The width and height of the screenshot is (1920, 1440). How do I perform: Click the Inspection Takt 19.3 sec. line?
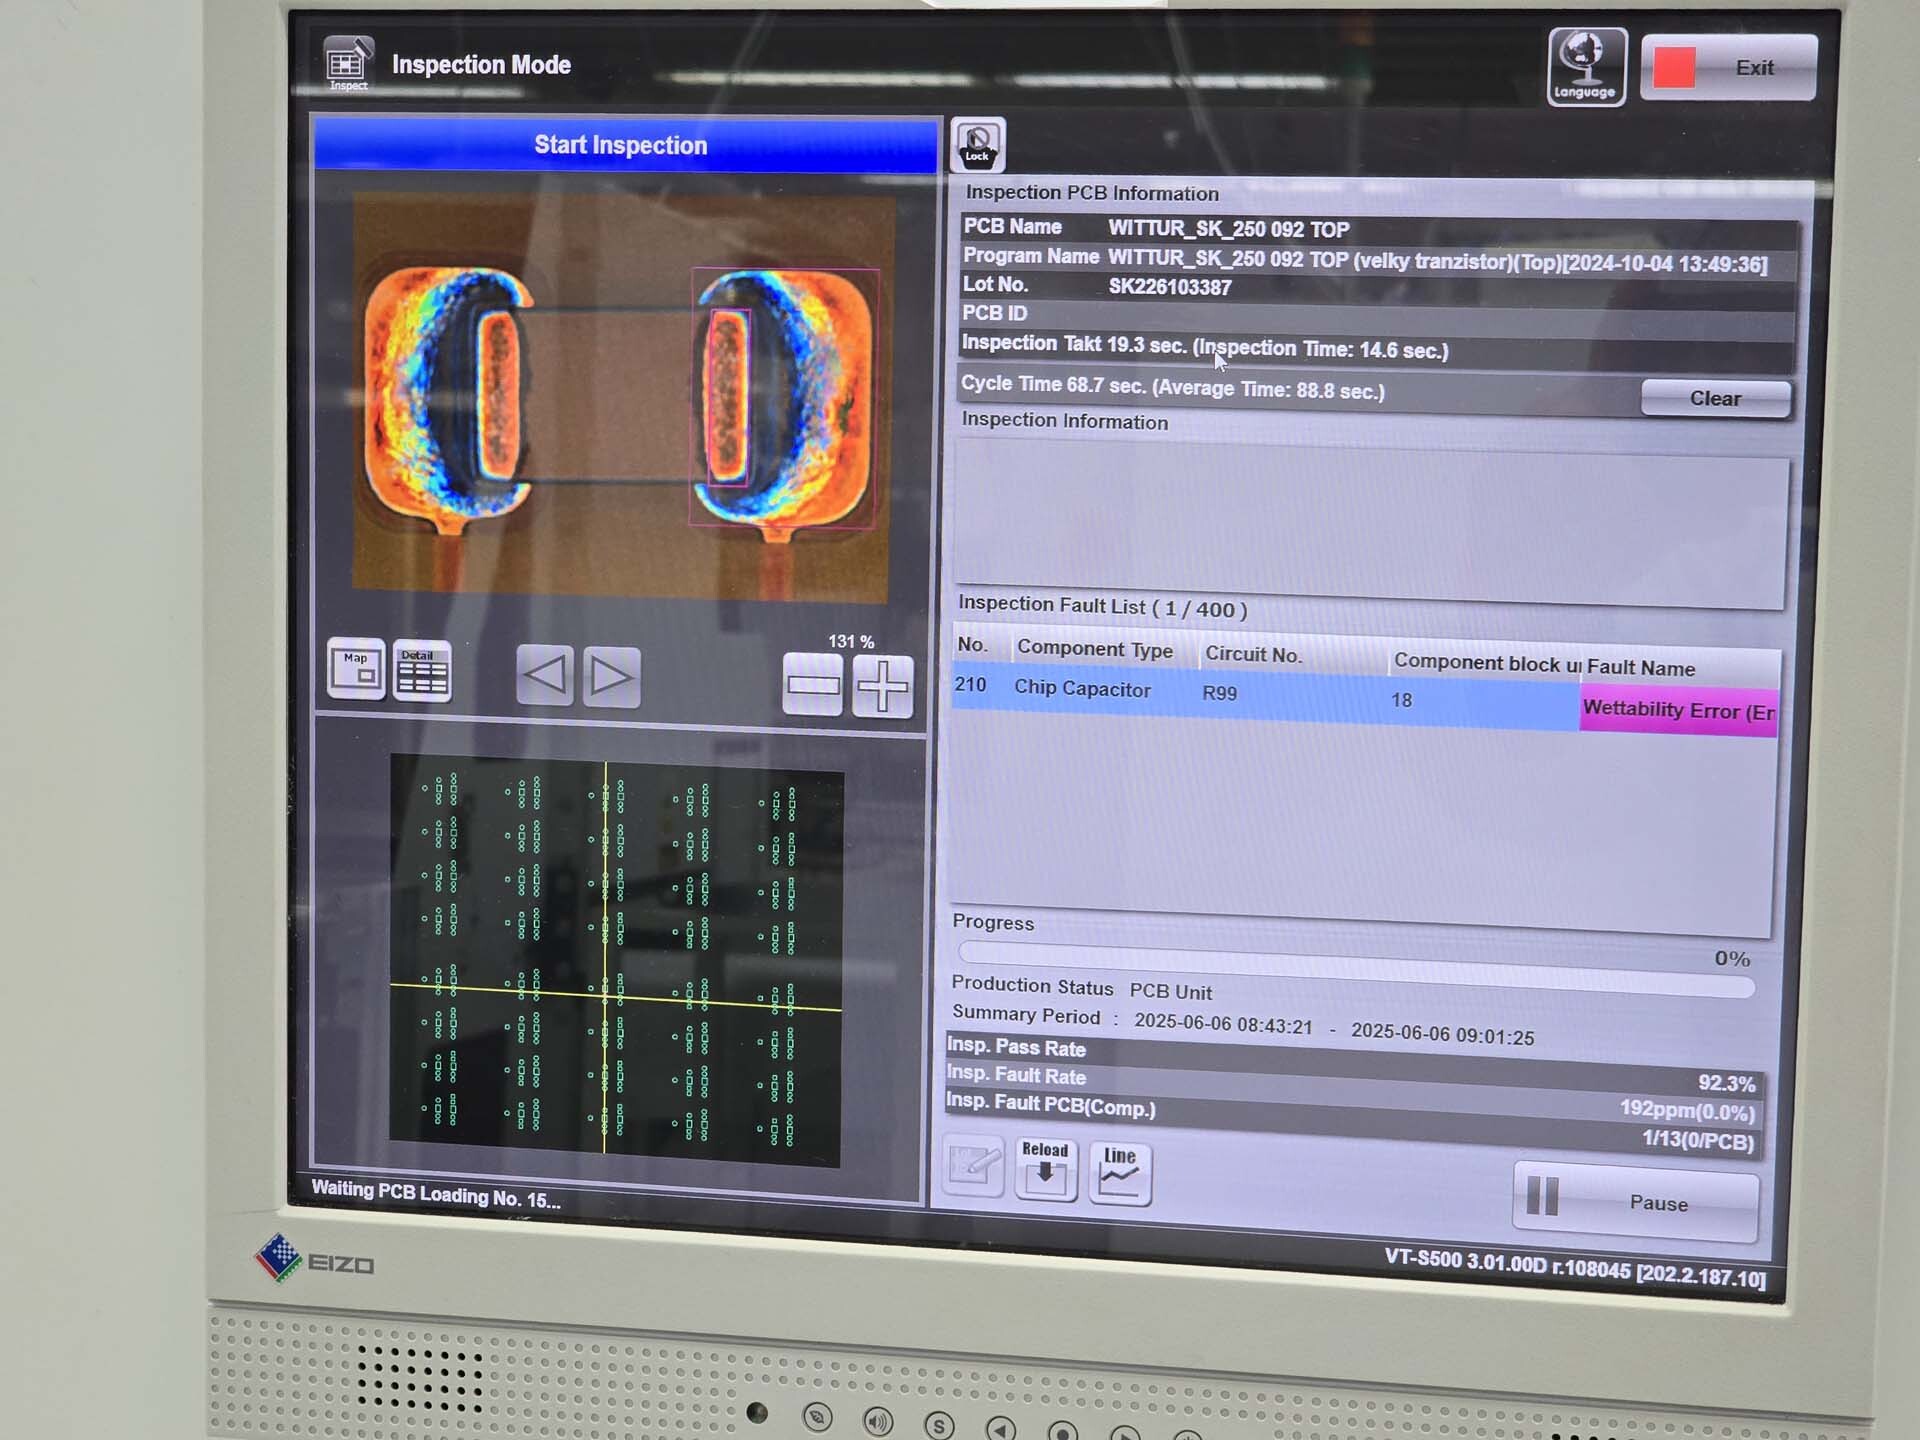pyautogui.click(x=1205, y=347)
